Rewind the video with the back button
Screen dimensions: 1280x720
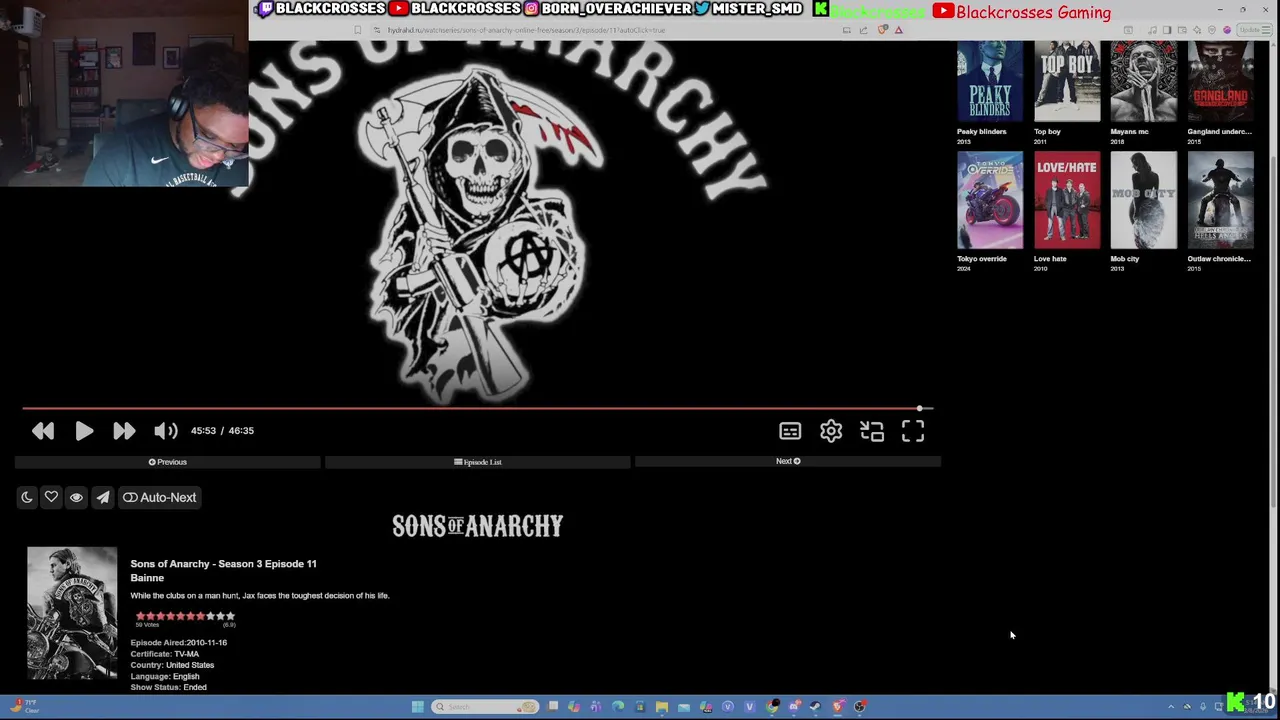(43, 431)
